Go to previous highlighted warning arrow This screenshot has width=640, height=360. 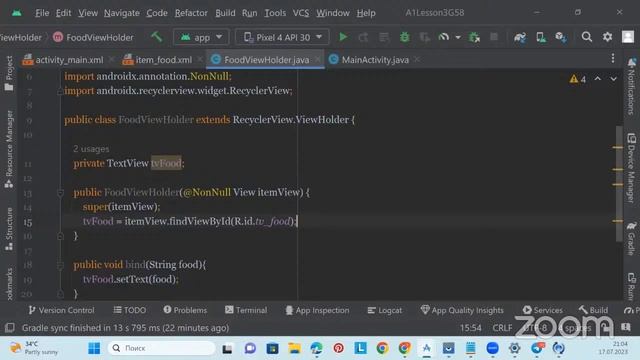click(598, 78)
